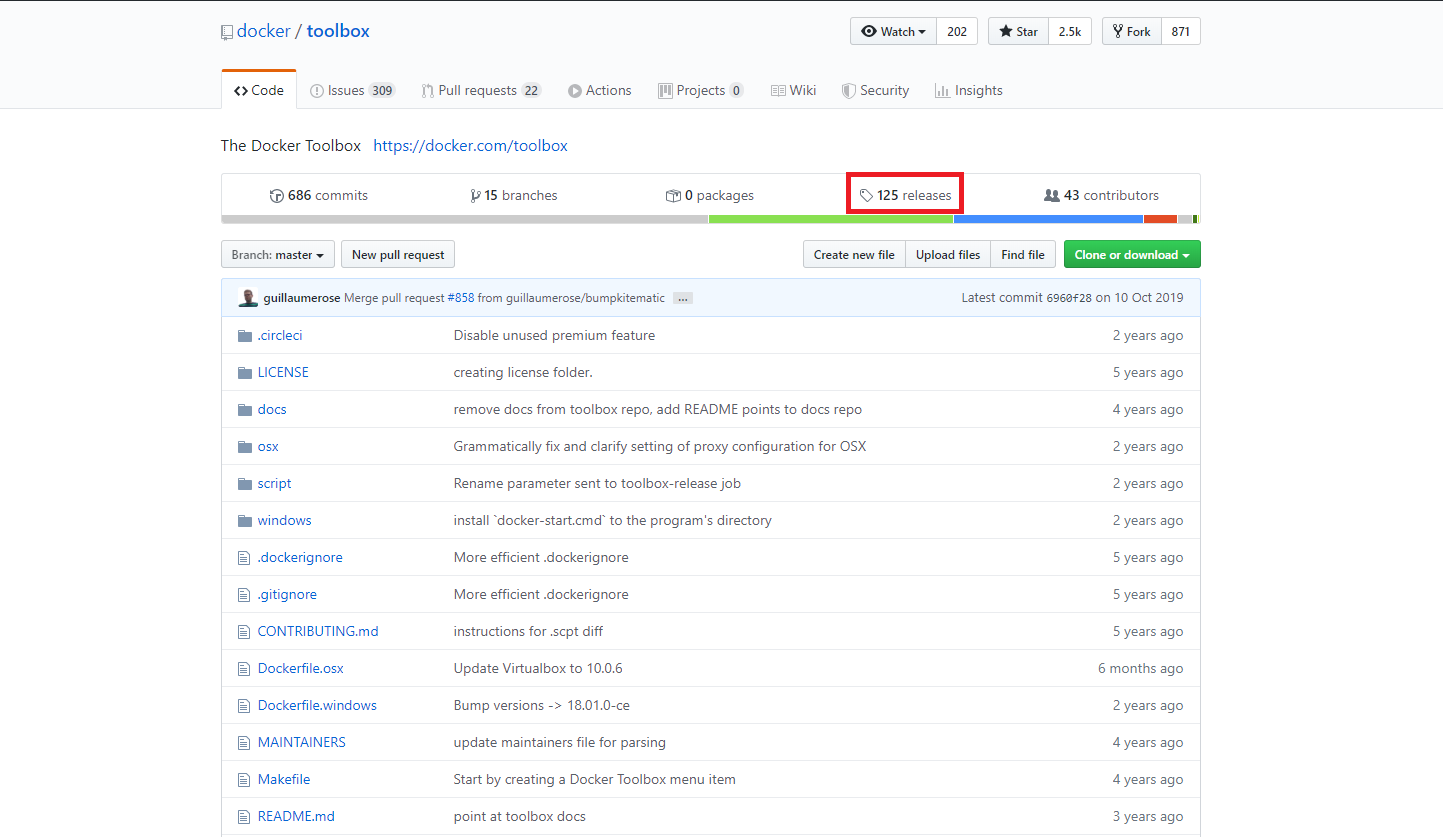View the 43 contributors
This screenshot has height=837, width=1443.
pos(1101,196)
